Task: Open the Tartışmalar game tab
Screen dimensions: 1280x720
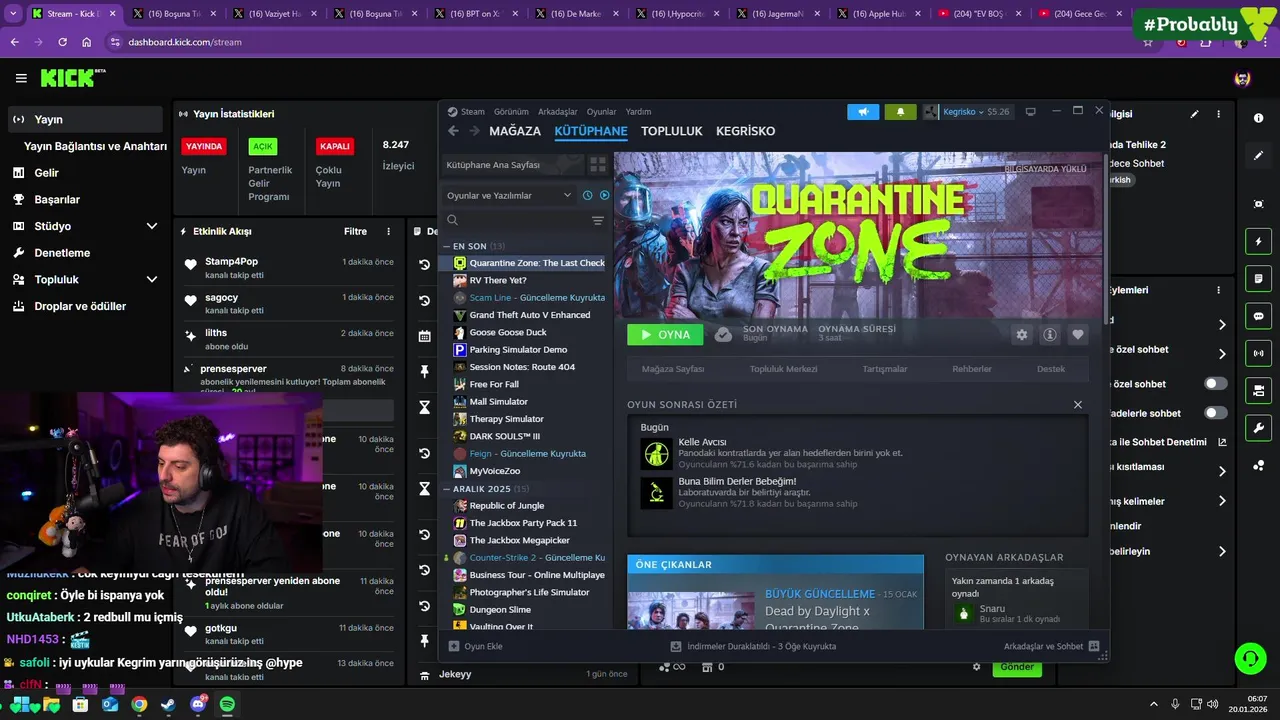Action: pos(885,369)
